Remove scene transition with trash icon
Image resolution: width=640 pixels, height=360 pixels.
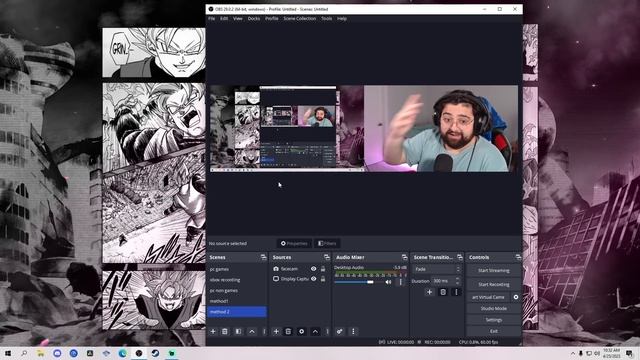[443, 292]
